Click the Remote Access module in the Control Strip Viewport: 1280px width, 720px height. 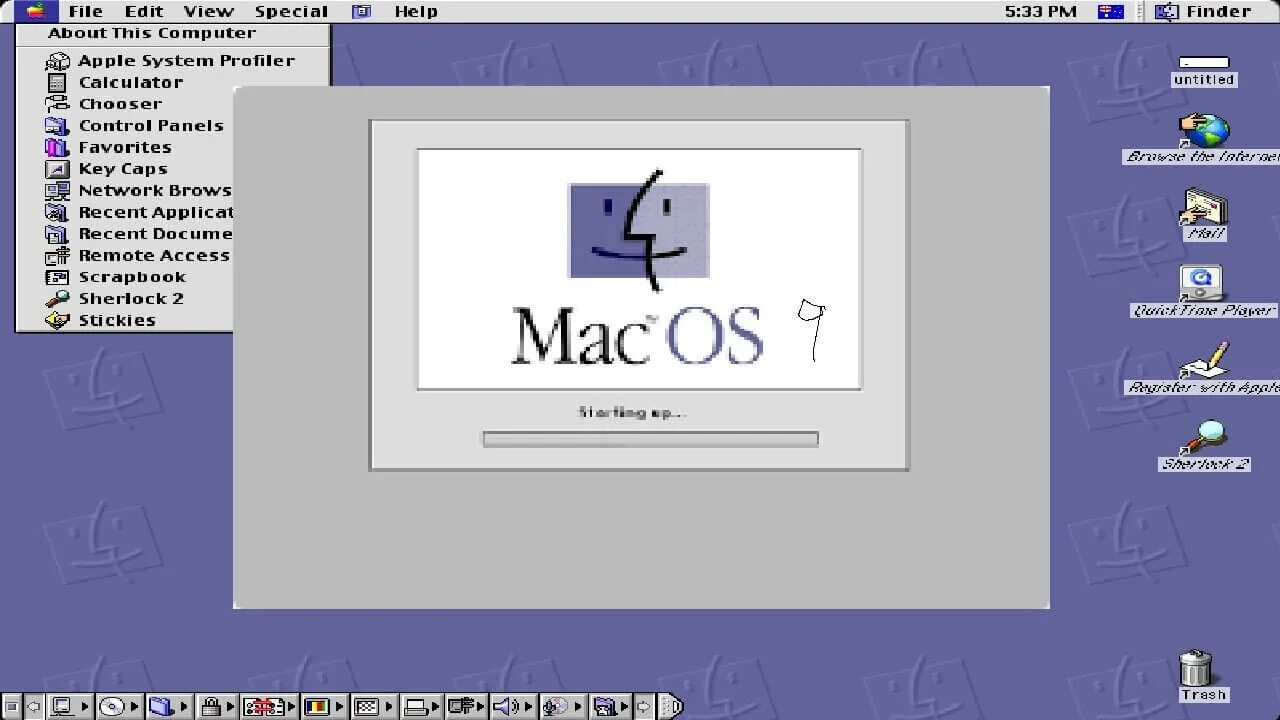point(460,706)
